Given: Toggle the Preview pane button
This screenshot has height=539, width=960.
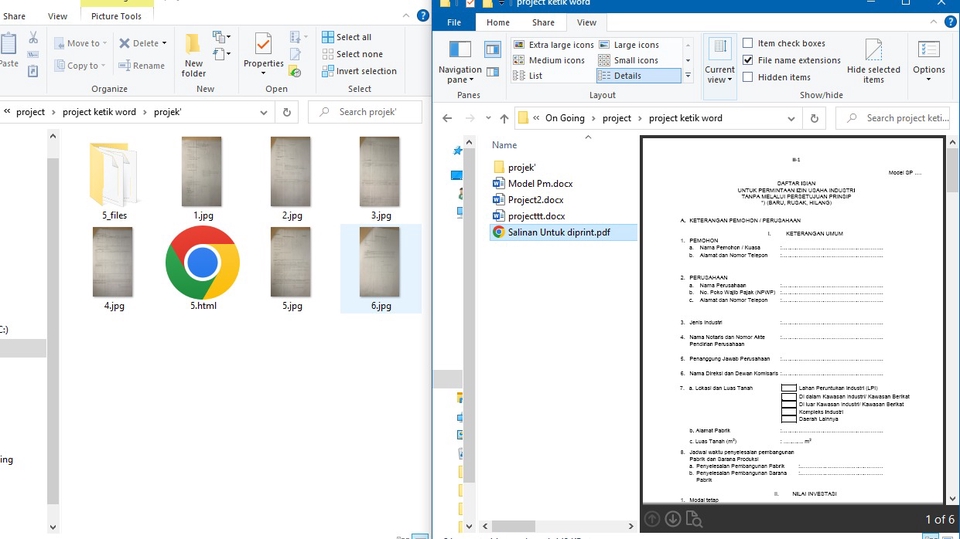Looking at the screenshot, I should pos(492,48).
